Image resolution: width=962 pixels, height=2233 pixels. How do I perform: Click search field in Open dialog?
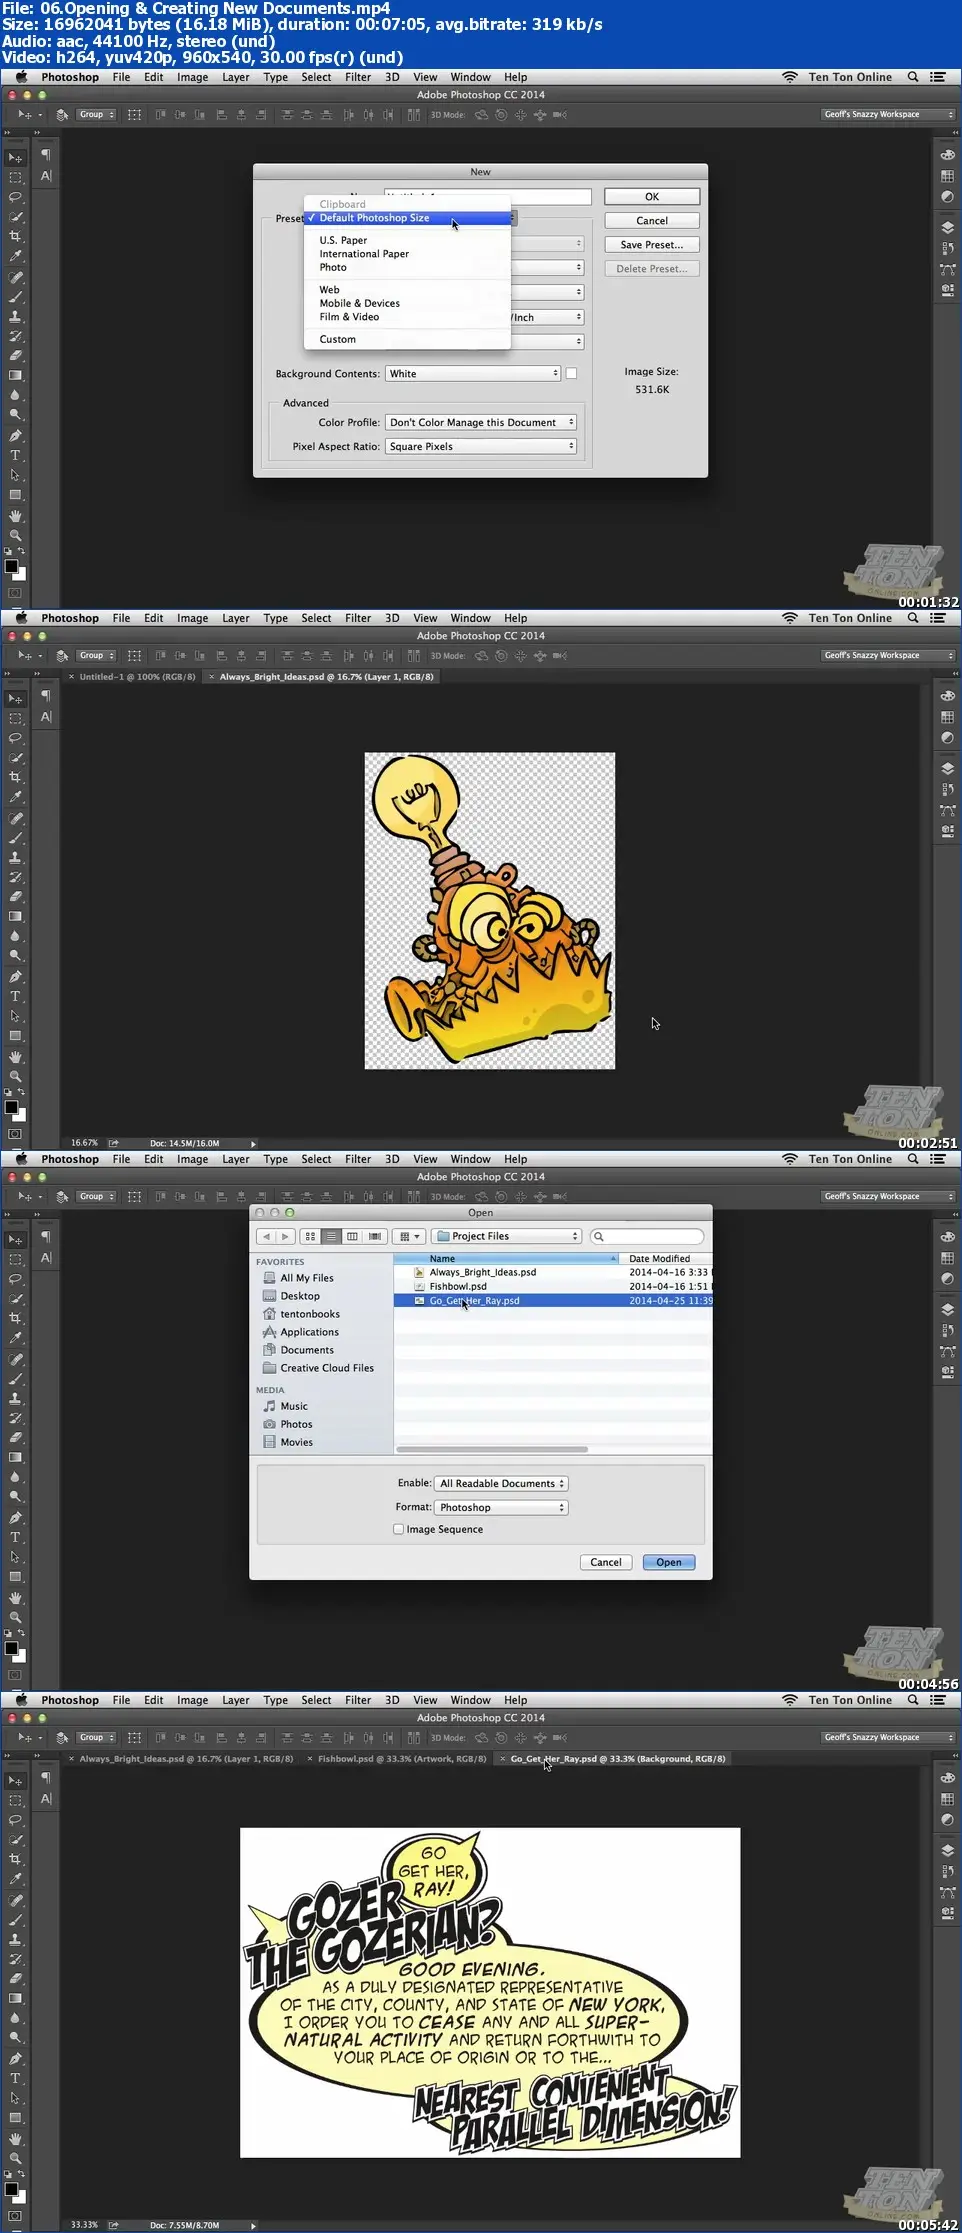pyautogui.click(x=647, y=1236)
